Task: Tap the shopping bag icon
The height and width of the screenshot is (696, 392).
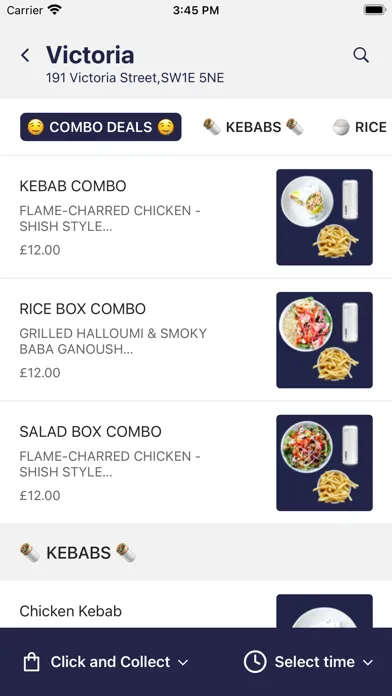Action: 32,662
